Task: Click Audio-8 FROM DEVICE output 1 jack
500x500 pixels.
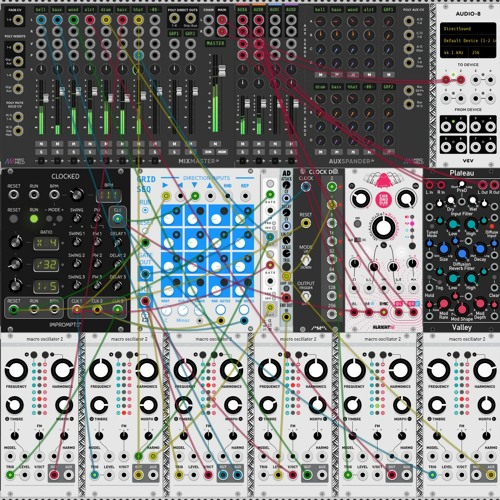Action: (446, 127)
